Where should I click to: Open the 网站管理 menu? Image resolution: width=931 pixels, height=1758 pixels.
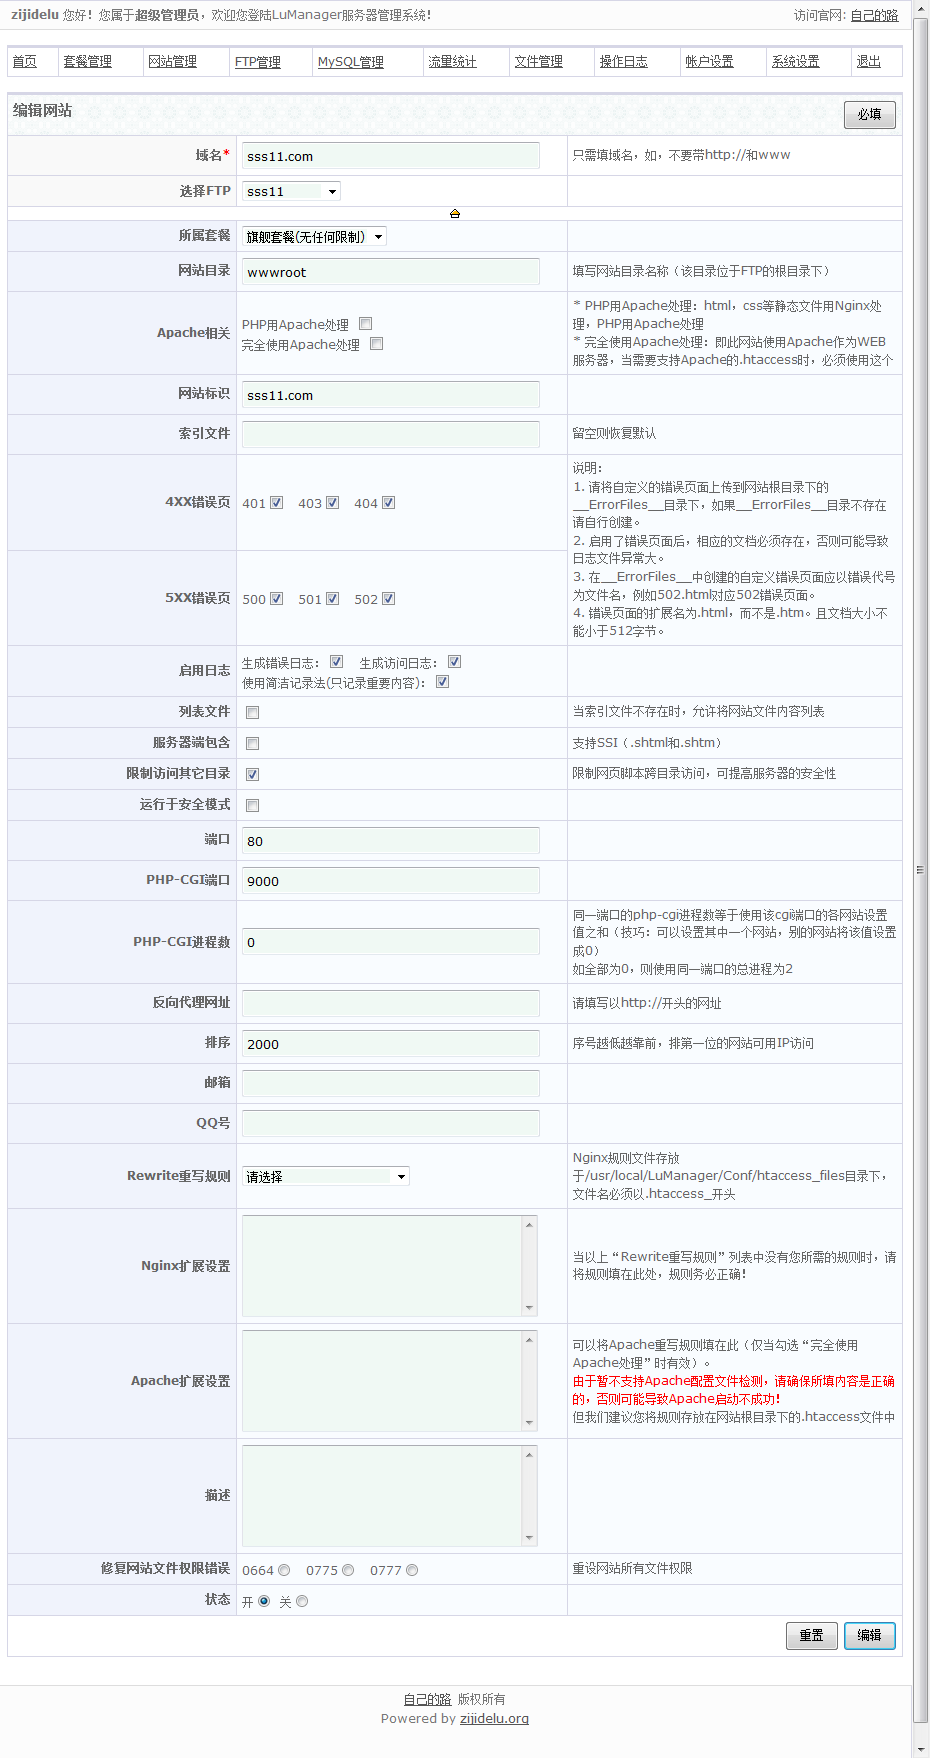(x=173, y=62)
